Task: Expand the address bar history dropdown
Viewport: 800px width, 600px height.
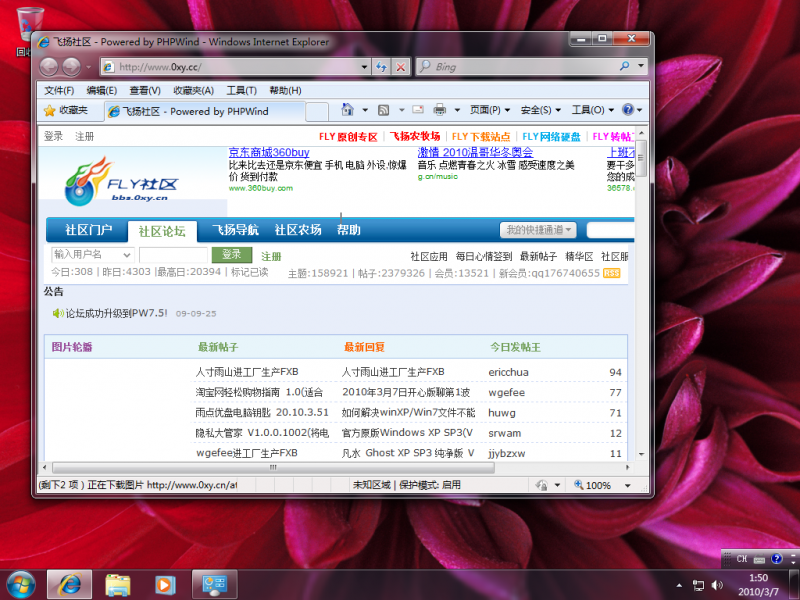Action: 364,67
